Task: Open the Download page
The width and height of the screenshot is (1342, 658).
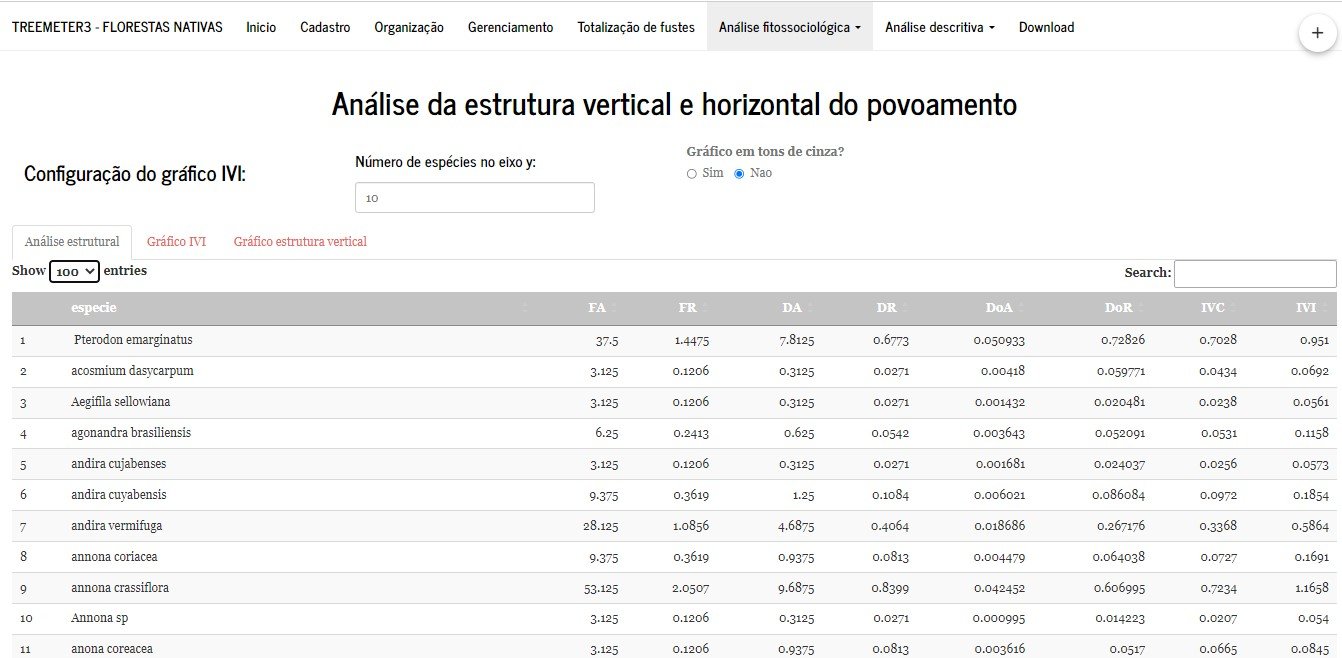Action: coord(1046,27)
